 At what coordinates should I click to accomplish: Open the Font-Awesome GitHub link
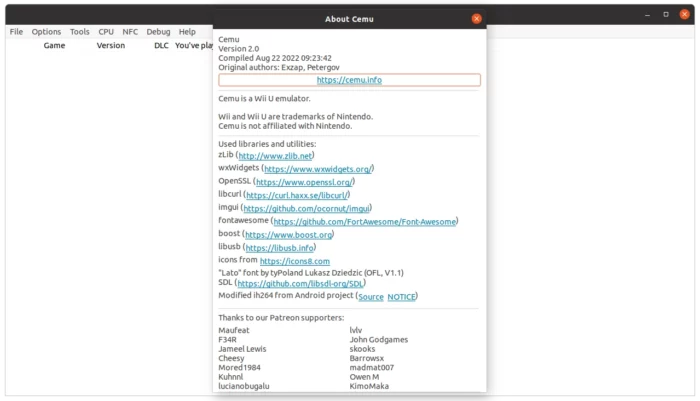(364, 221)
